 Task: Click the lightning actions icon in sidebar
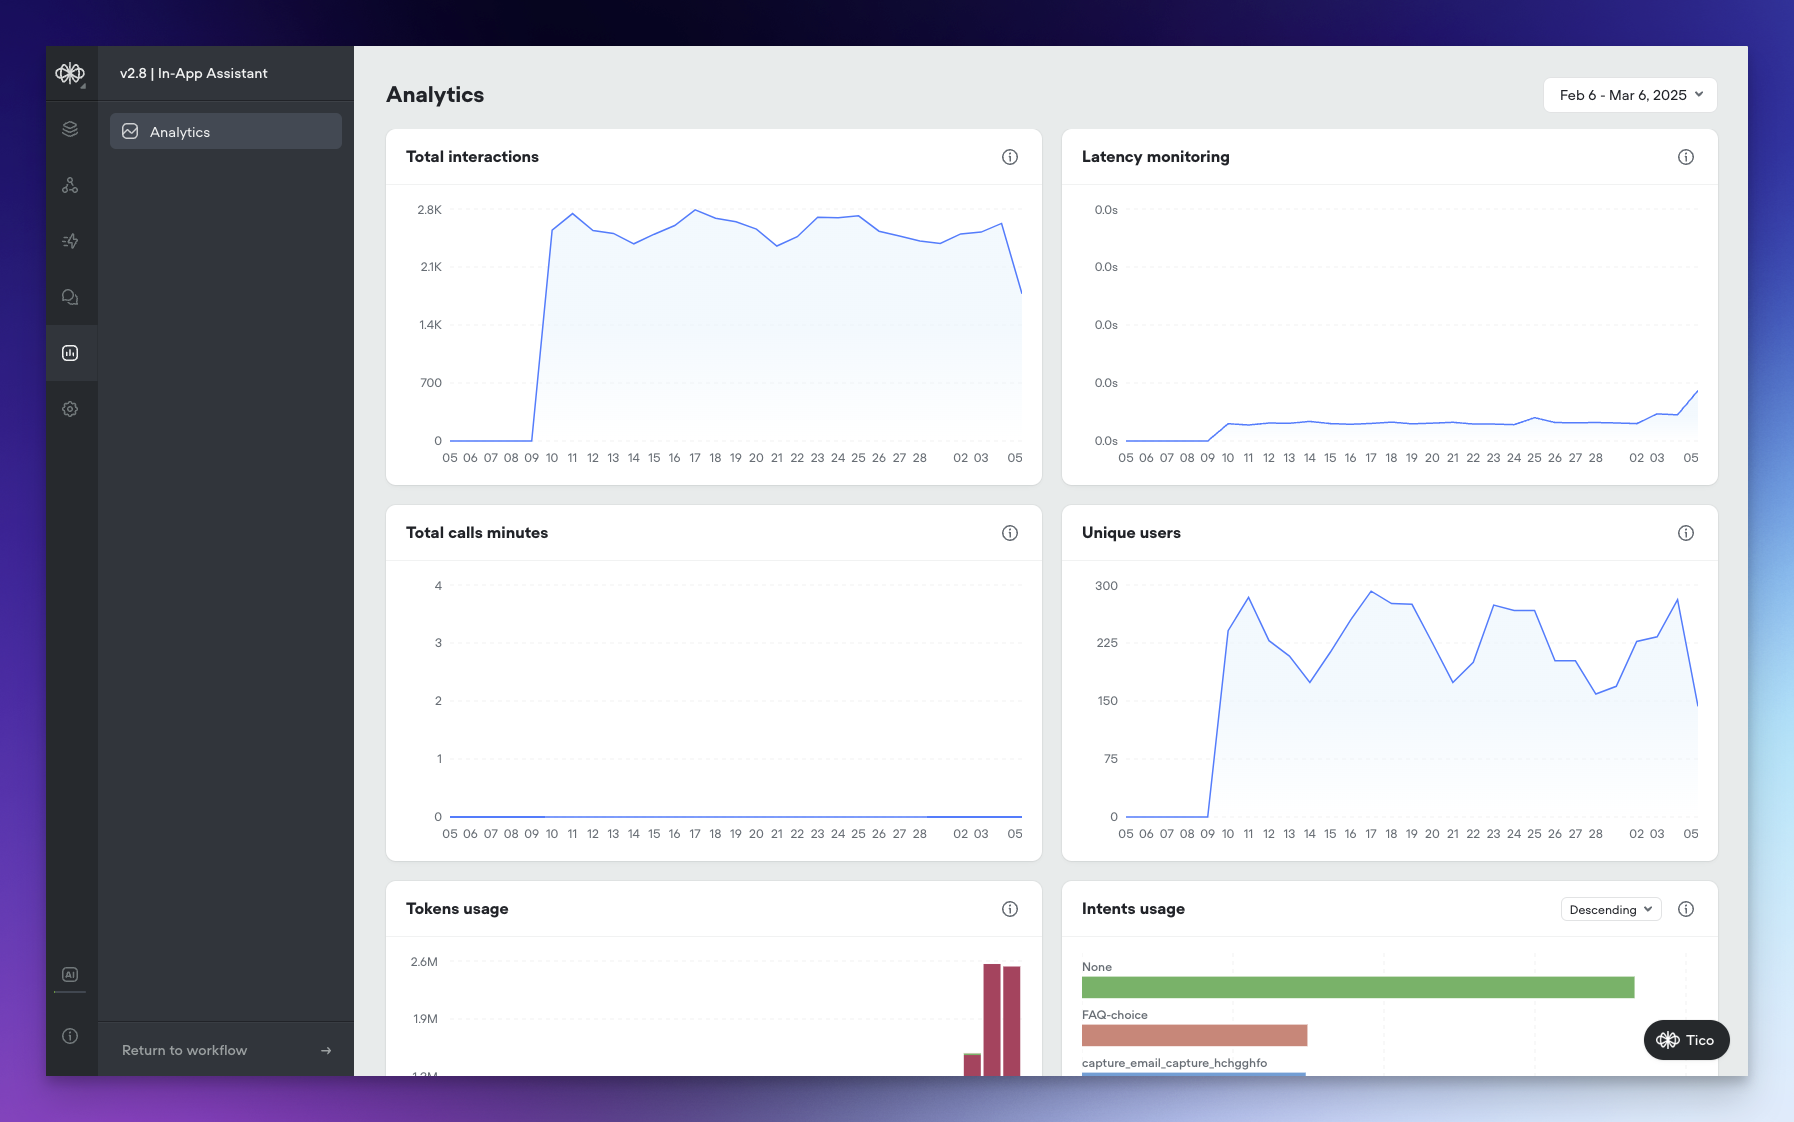tap(70, 241)
